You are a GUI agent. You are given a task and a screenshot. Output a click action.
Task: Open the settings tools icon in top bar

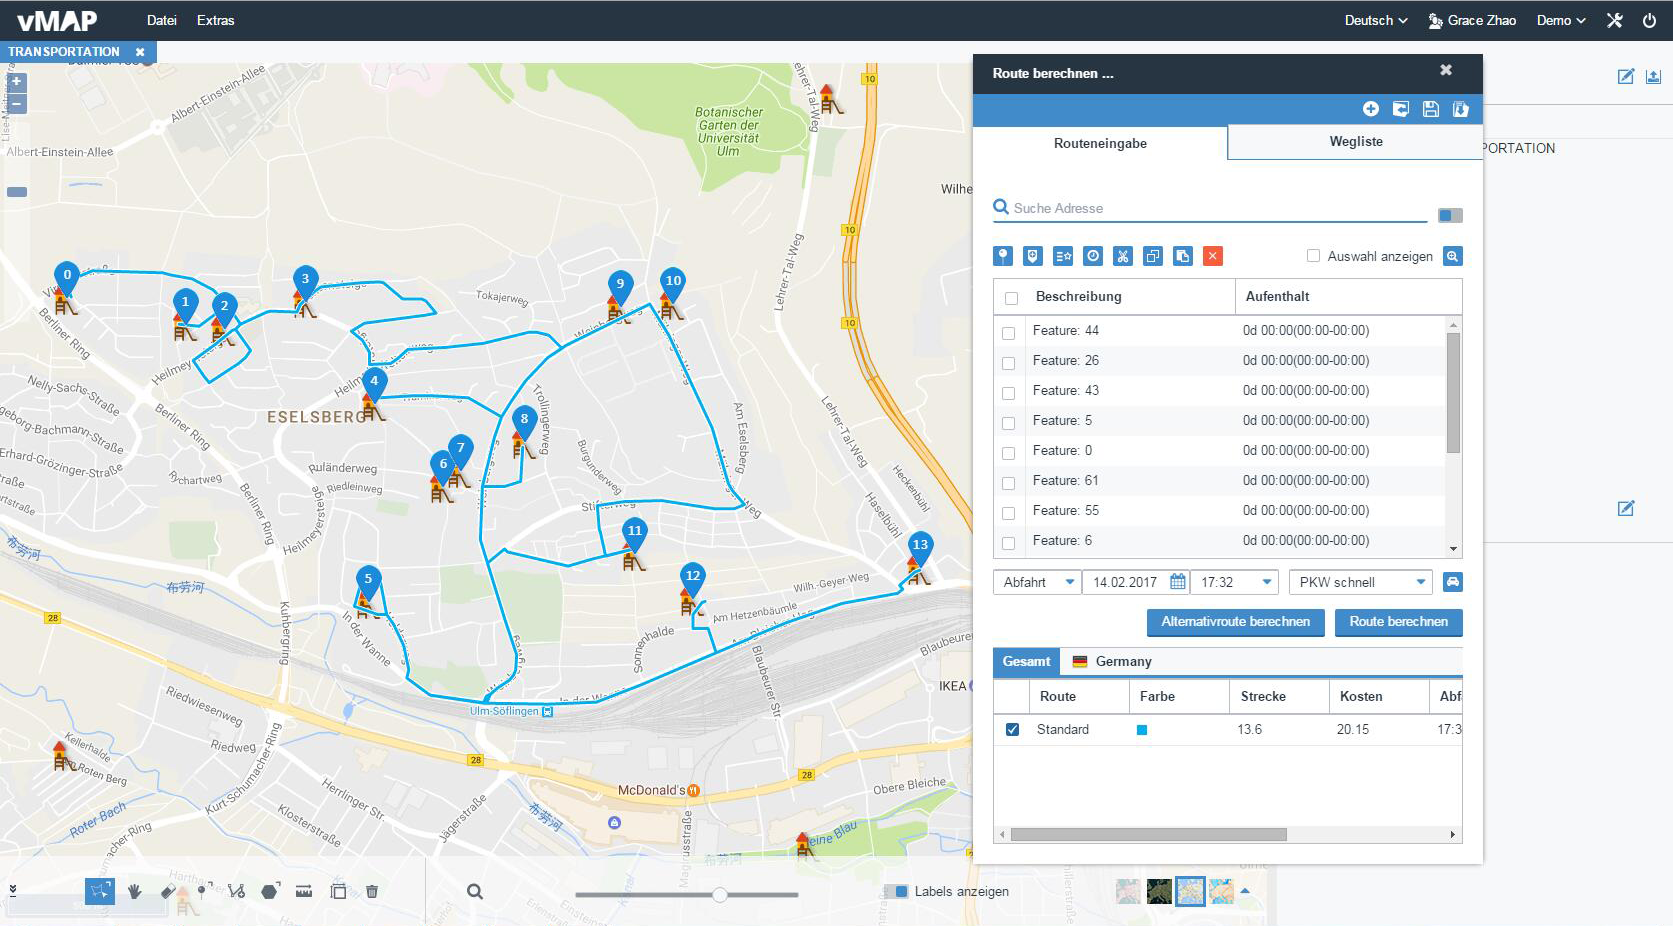click(1615, 20)
